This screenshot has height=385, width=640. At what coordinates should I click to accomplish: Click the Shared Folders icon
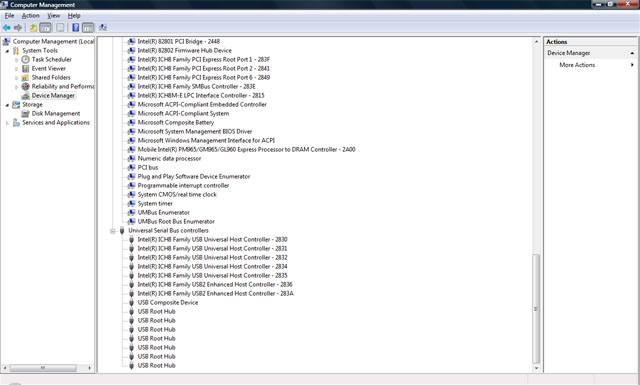[25, 77]
